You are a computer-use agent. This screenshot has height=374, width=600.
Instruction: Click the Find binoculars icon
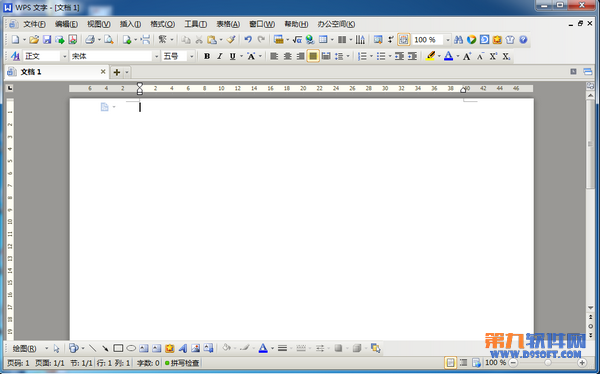coord(458,39)
